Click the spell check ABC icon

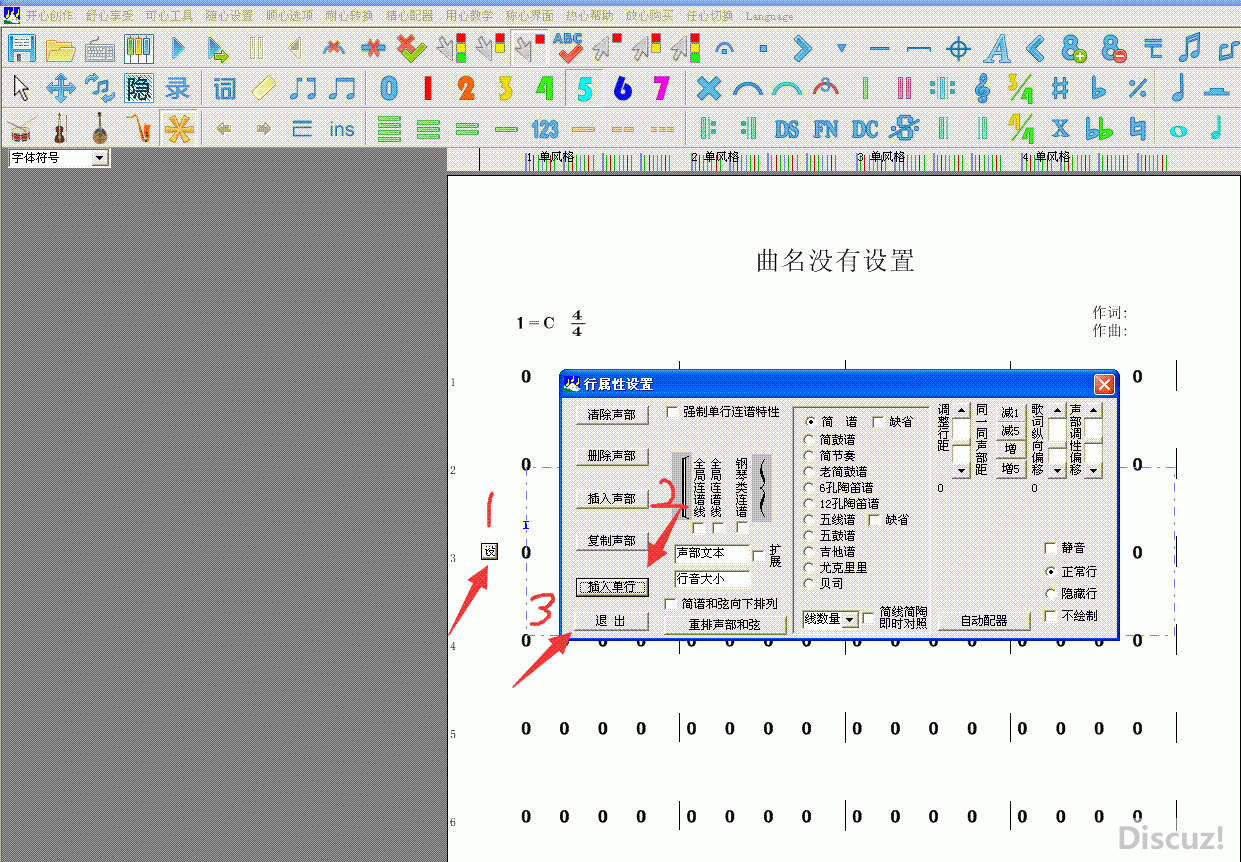coord(569,47)
